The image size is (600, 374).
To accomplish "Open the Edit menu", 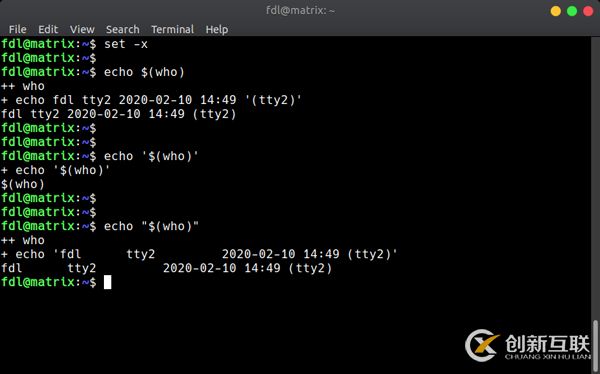I will (x=48, y=29).
